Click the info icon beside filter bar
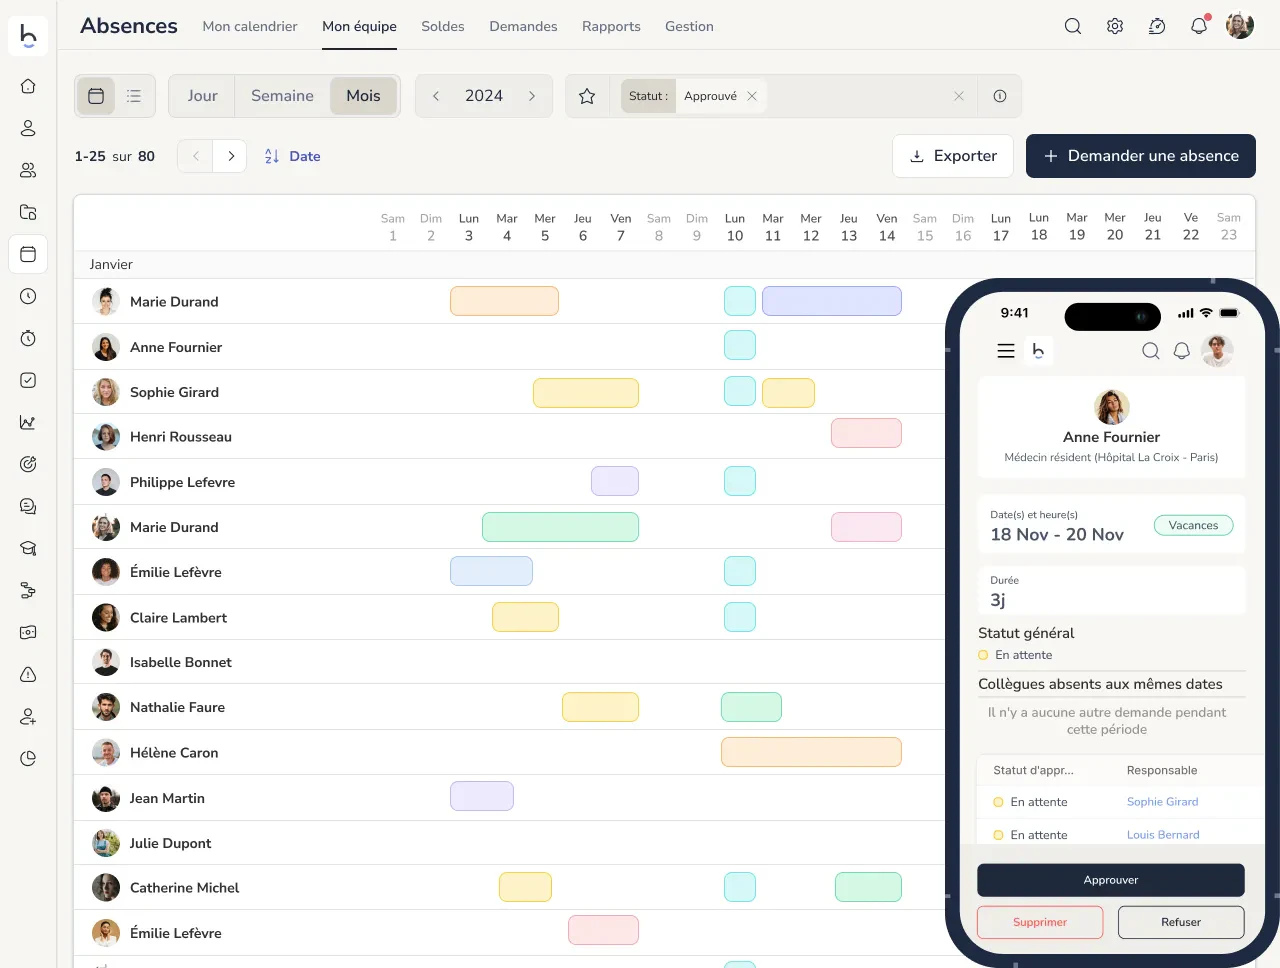The width and height of the screenshot is (1280, 968). point(1000,96)
